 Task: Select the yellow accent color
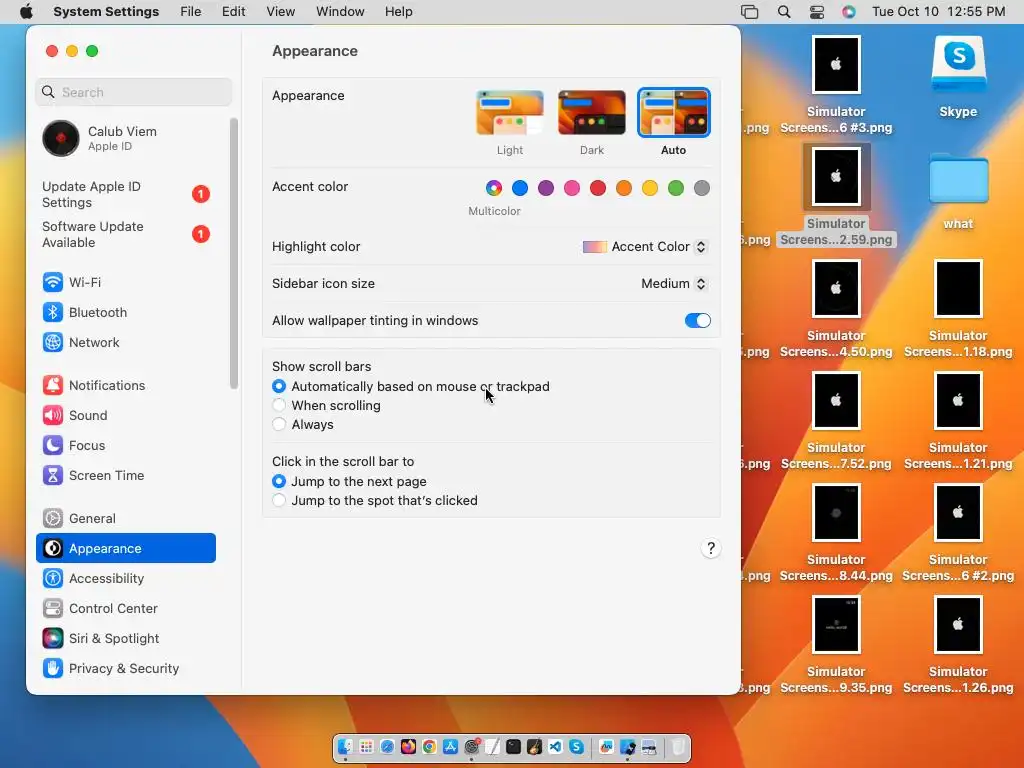pos(650,188)
